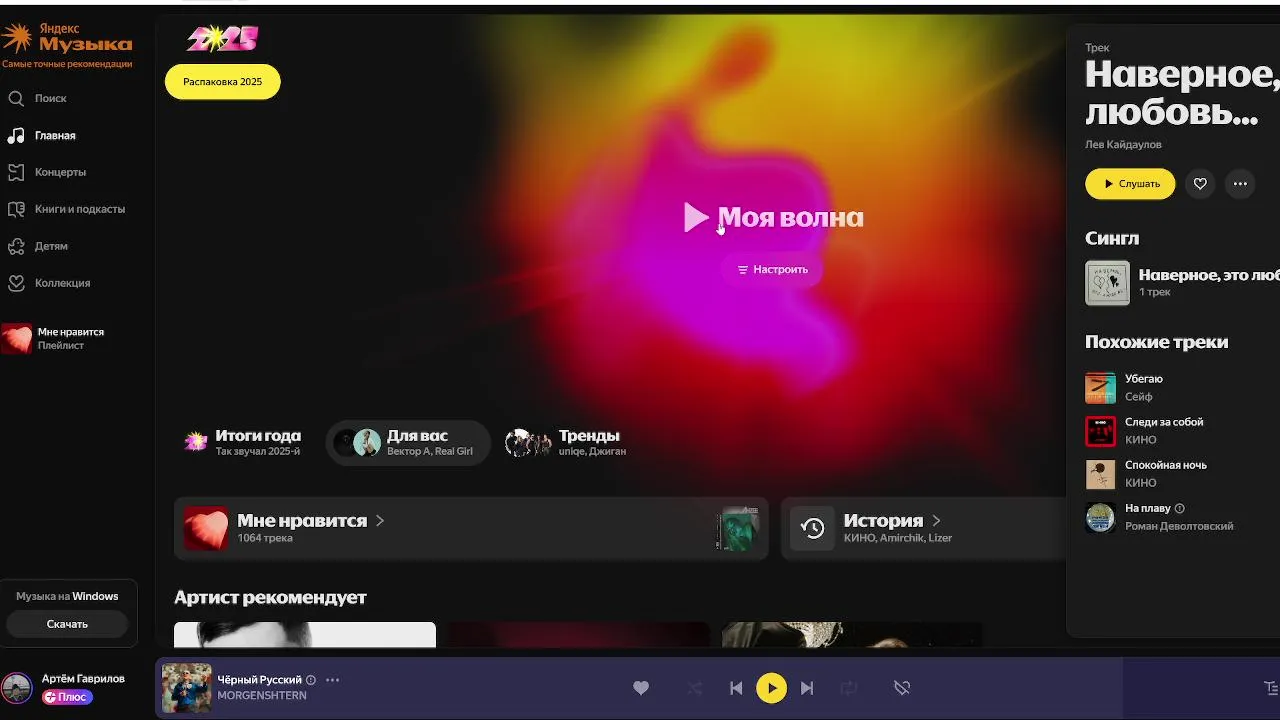Click the Книги и подкасты icon
This screenshot has width=1280, height=720.
tap(16, 209)
